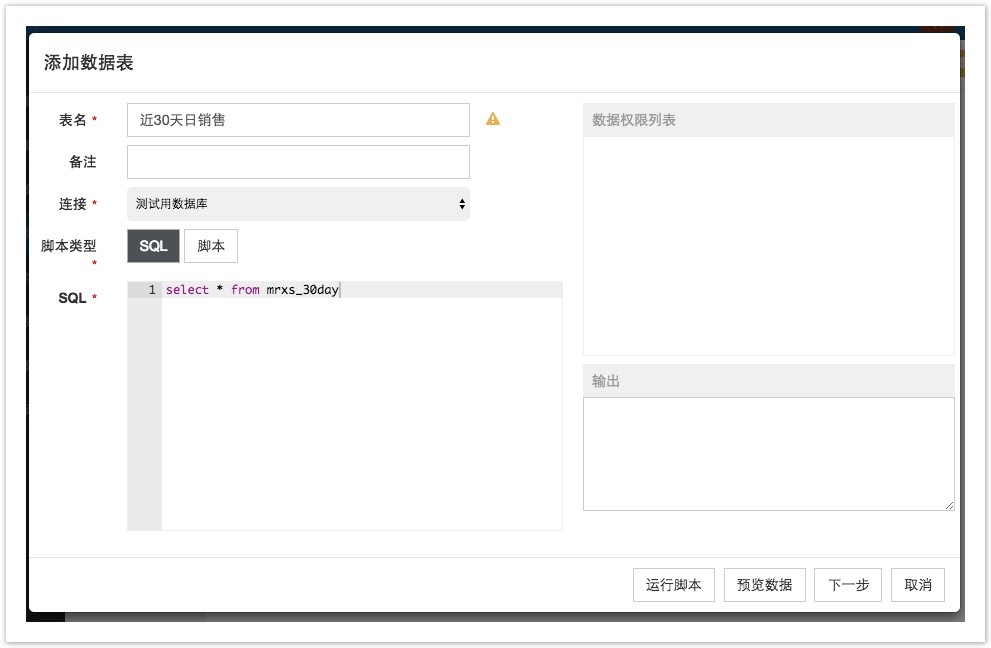Click line number 1 in editor gutter
The width and height of the screenshot is (991, 648).
pos(152,290)
